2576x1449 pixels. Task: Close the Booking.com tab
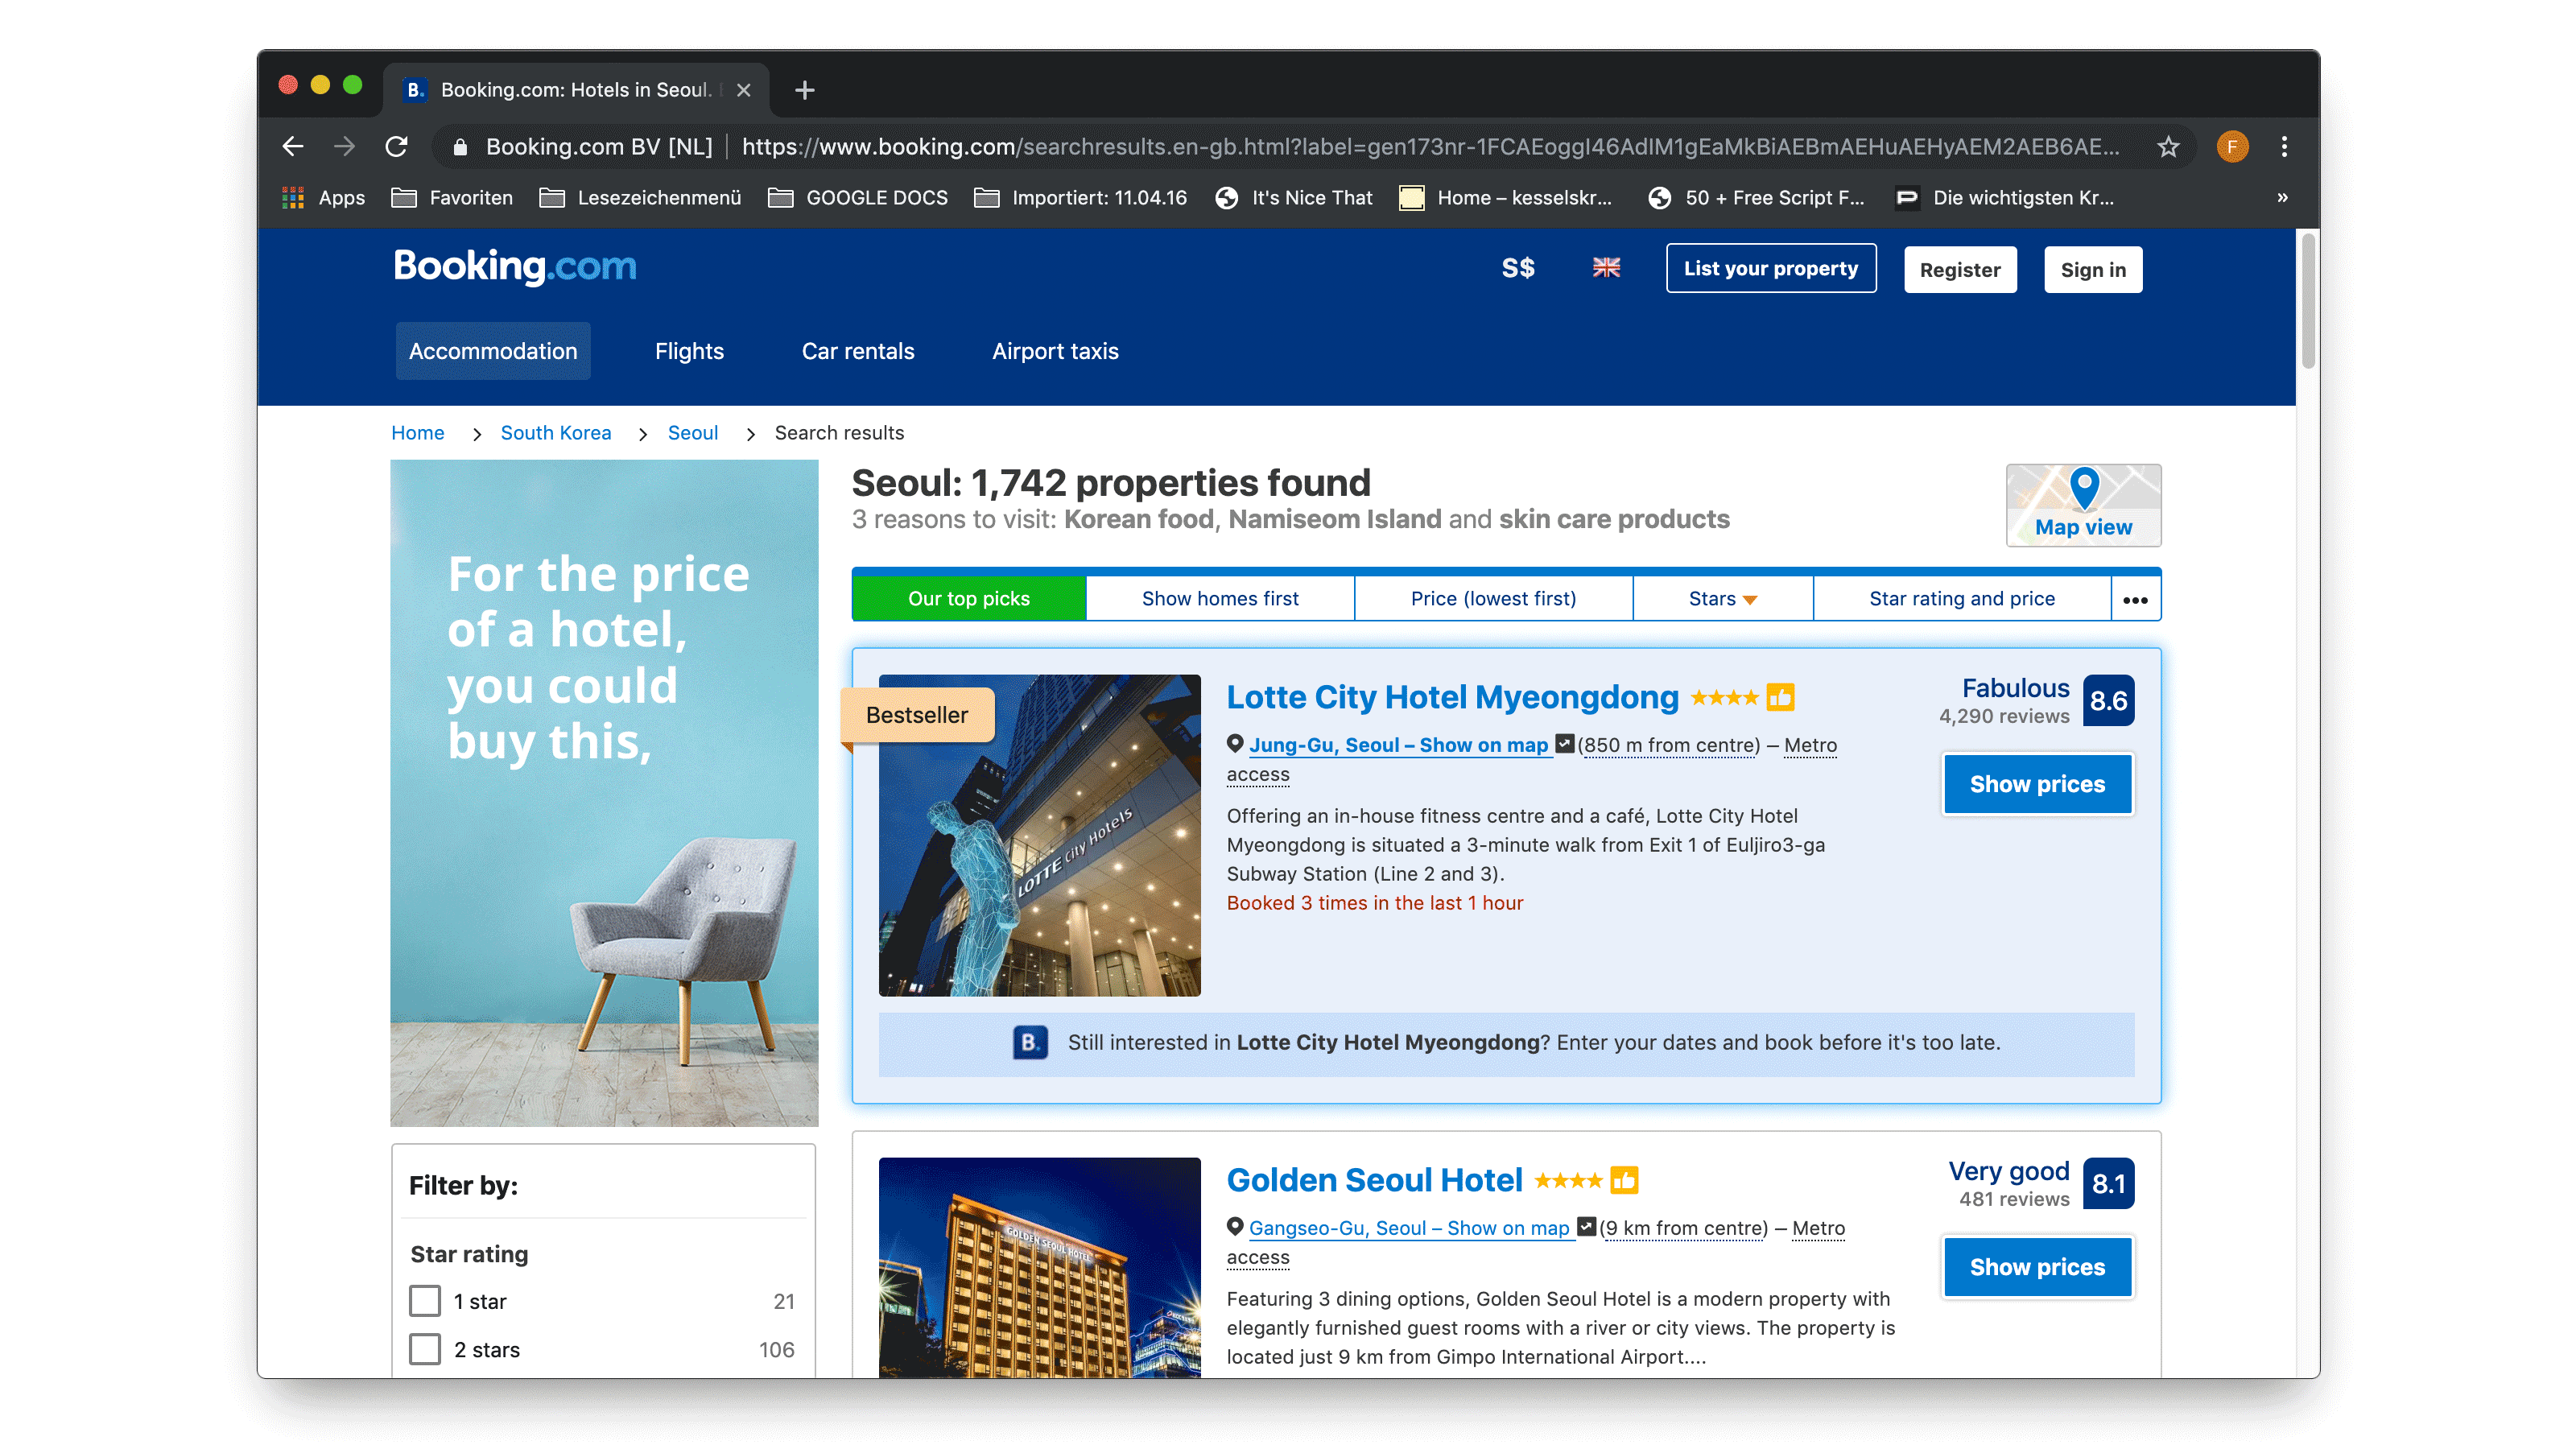click(x=743, y=90)
